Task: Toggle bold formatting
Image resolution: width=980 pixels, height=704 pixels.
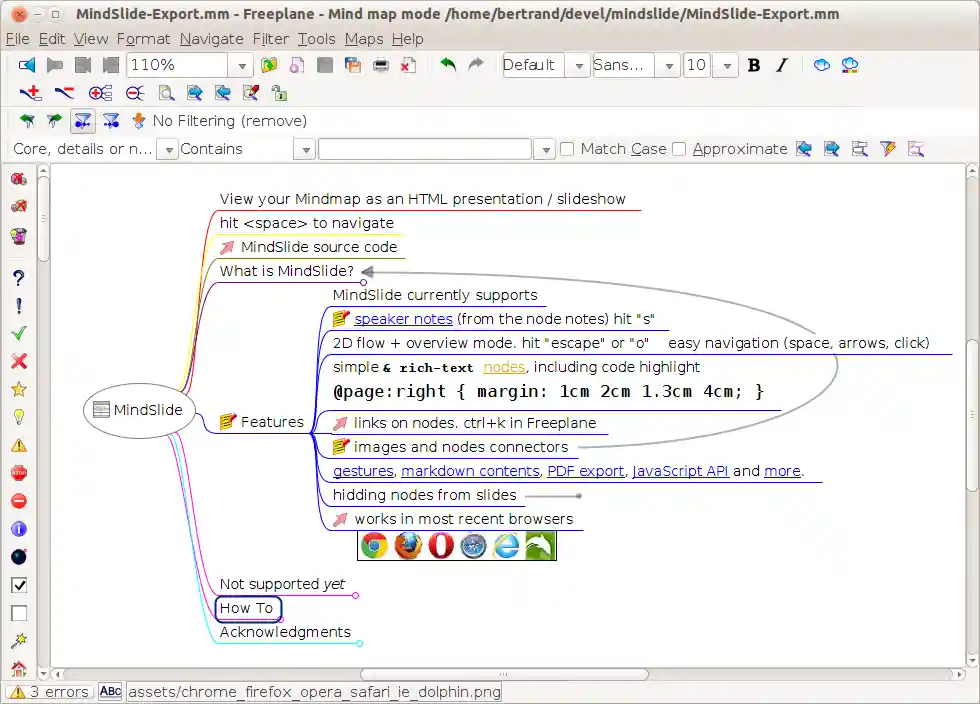Action: (753, 65)
